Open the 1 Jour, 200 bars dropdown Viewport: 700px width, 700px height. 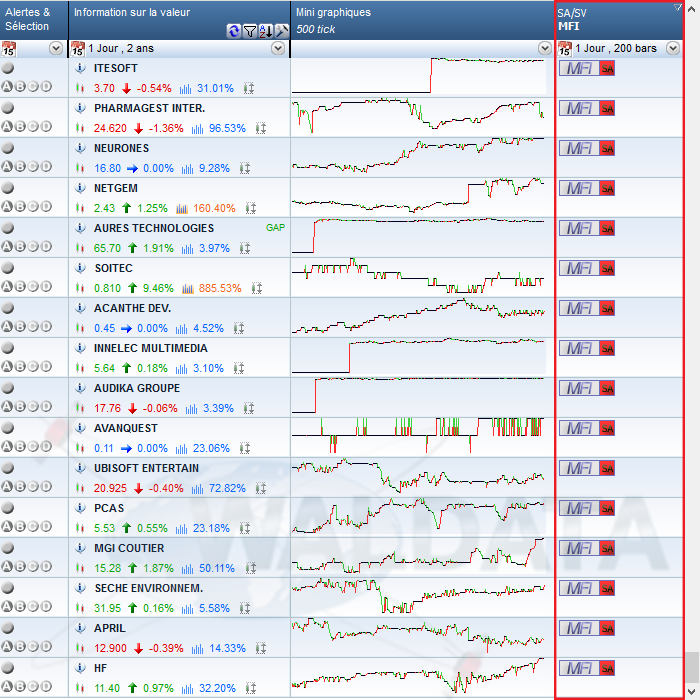point(672,48)
